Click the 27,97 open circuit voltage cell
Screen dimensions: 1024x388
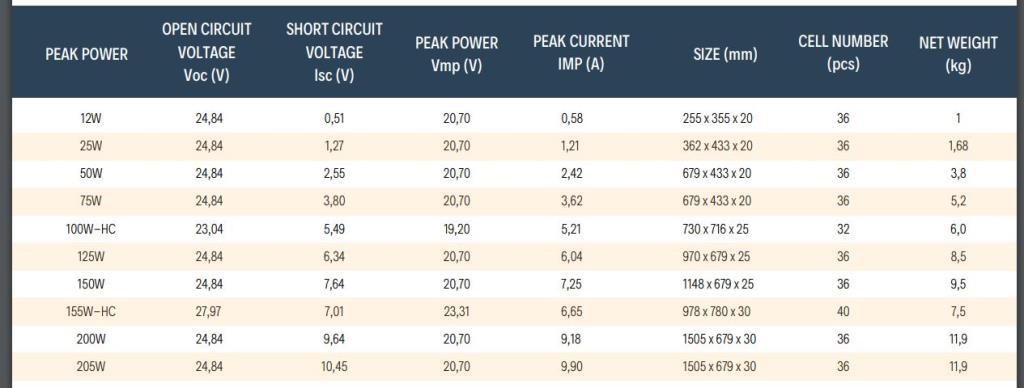coord(208,312)
